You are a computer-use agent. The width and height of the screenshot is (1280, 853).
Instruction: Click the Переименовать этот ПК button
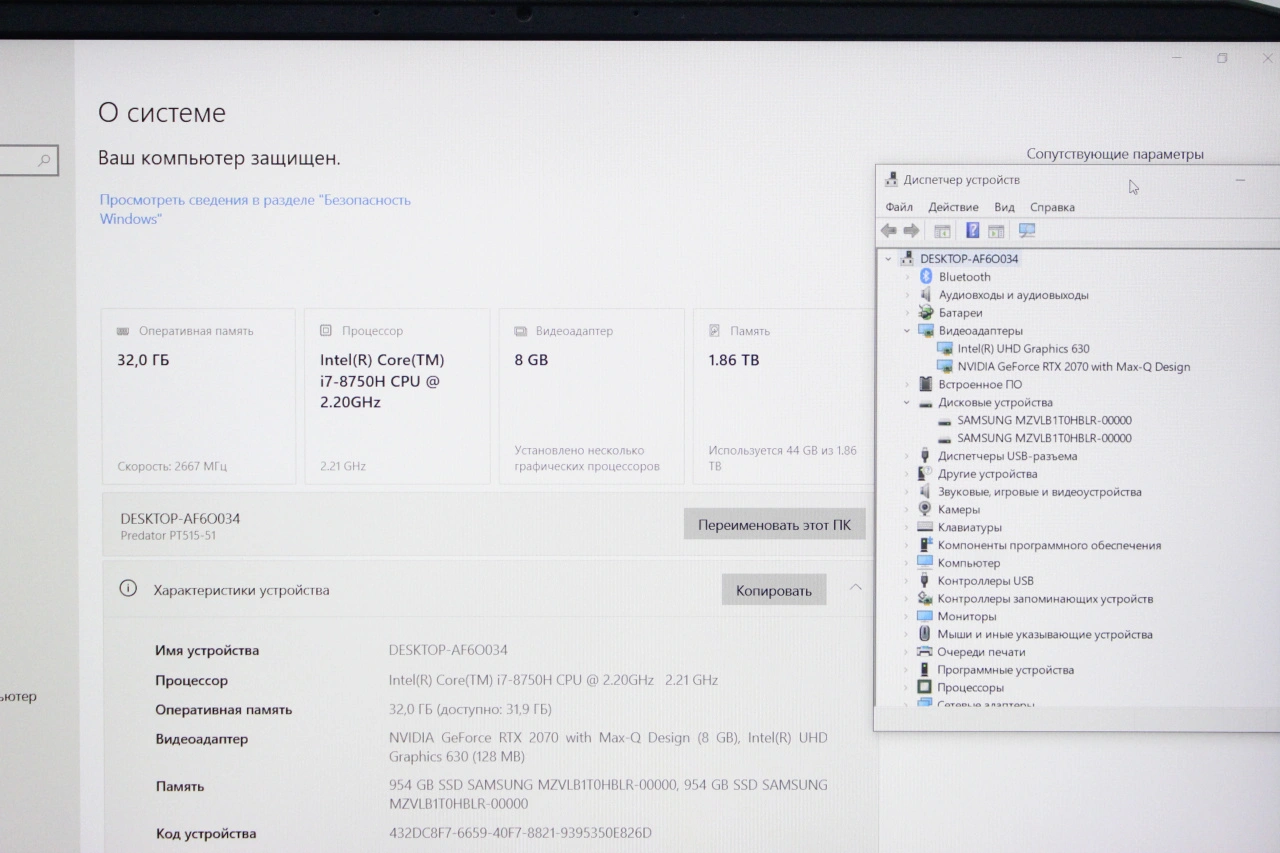click(x=775, y=524)
